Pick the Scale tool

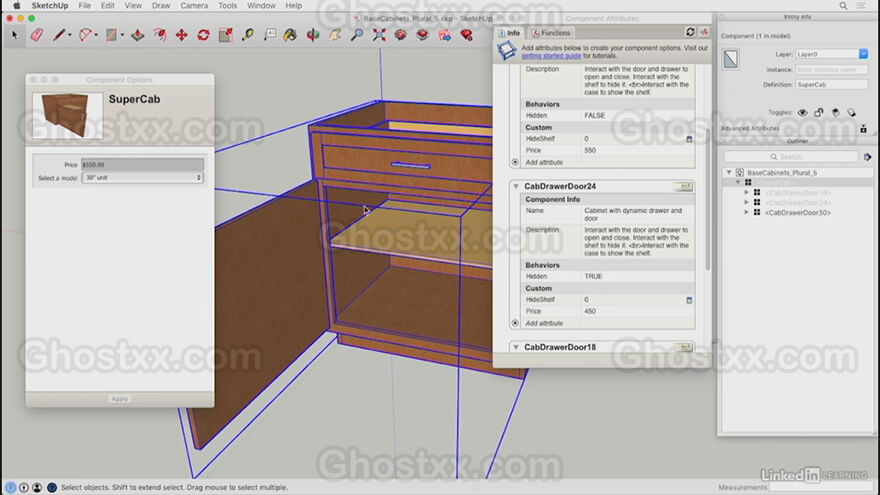click(x=226, y=35)
